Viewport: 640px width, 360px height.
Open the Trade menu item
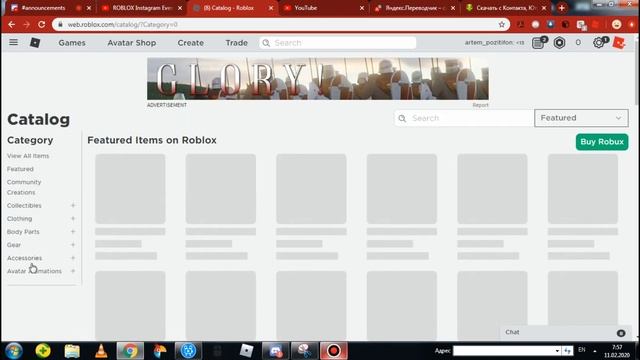tap(237, 42)
